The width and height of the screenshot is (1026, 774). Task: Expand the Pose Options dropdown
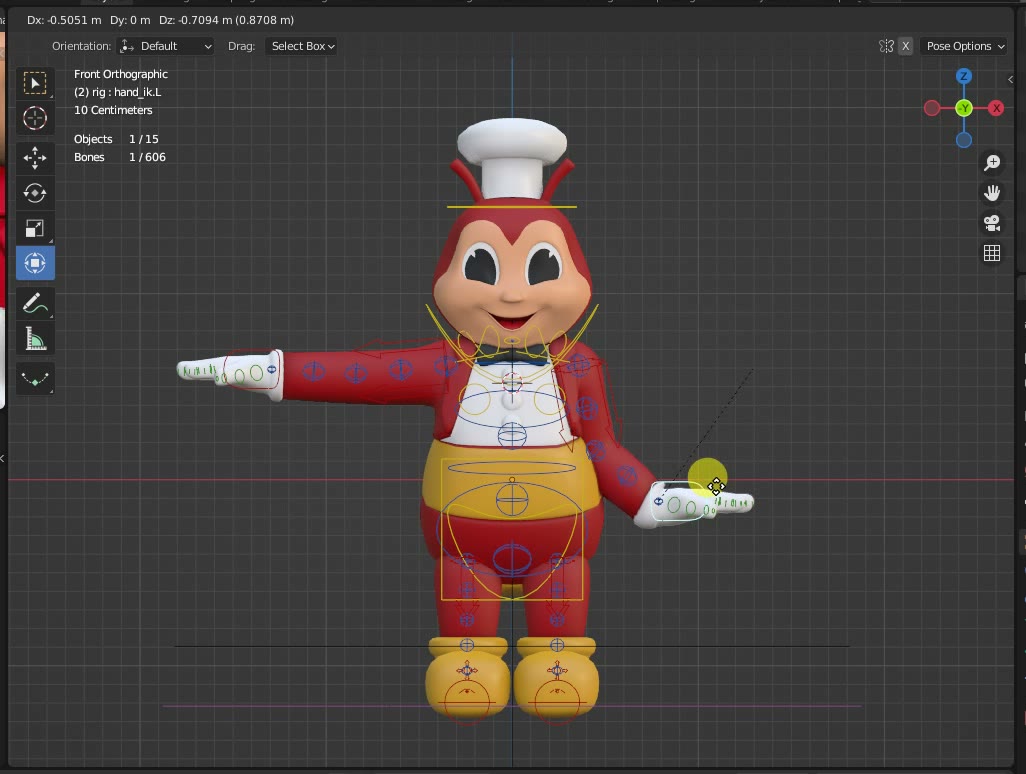[964, 46]
